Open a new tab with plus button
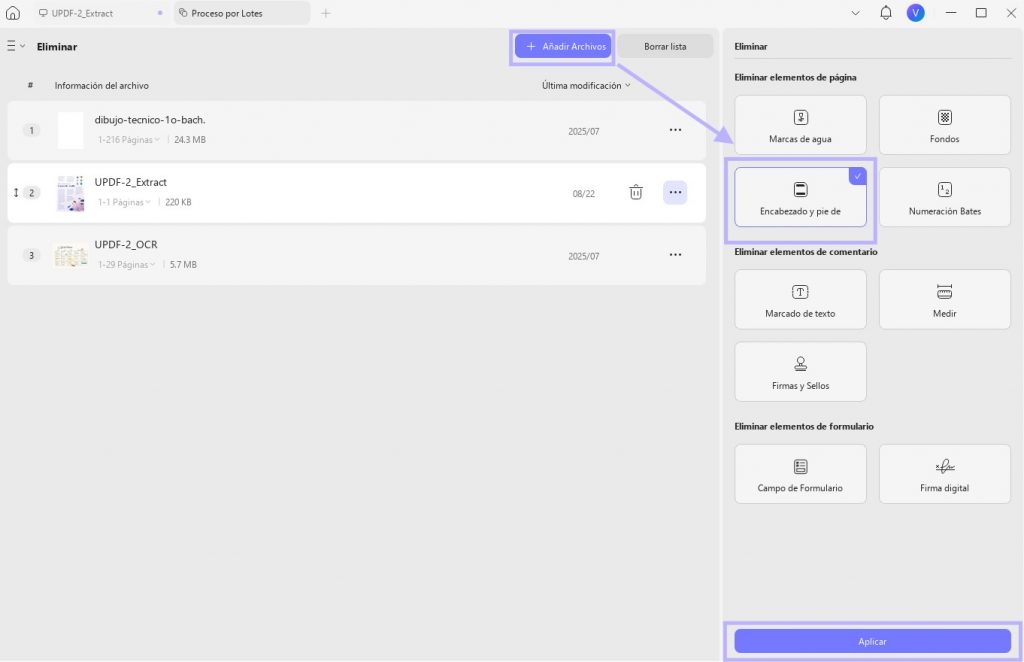 [x=326, y=13]
